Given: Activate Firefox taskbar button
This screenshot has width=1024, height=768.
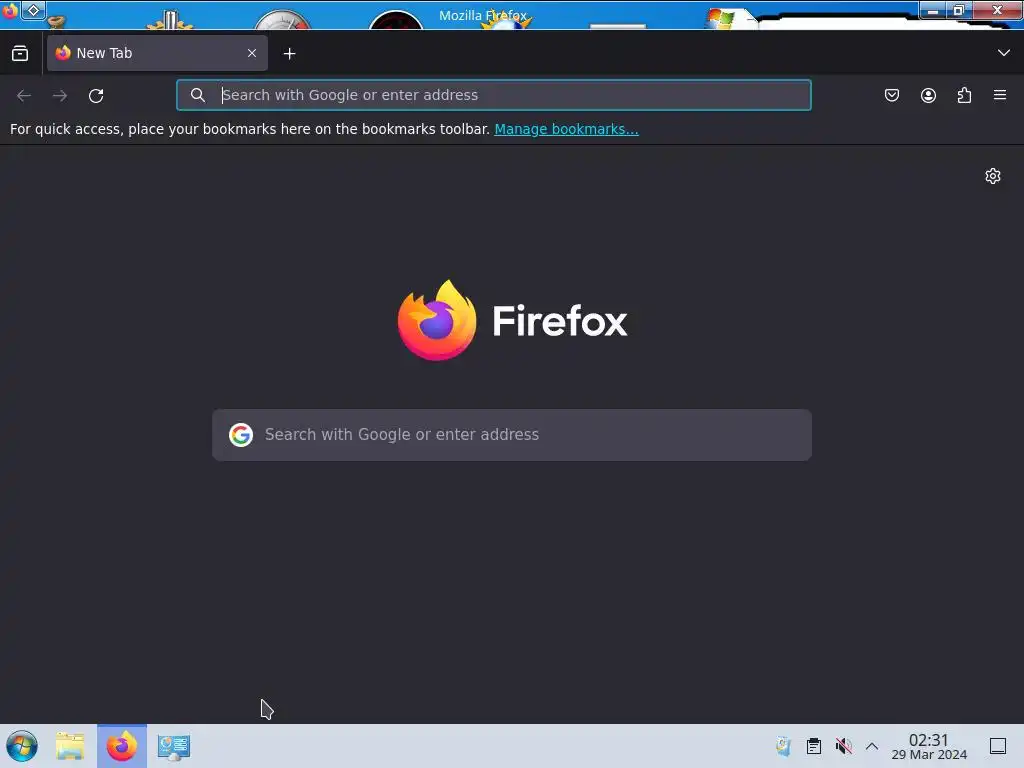Looking at the screenshot, I should (x=122, y=746).
